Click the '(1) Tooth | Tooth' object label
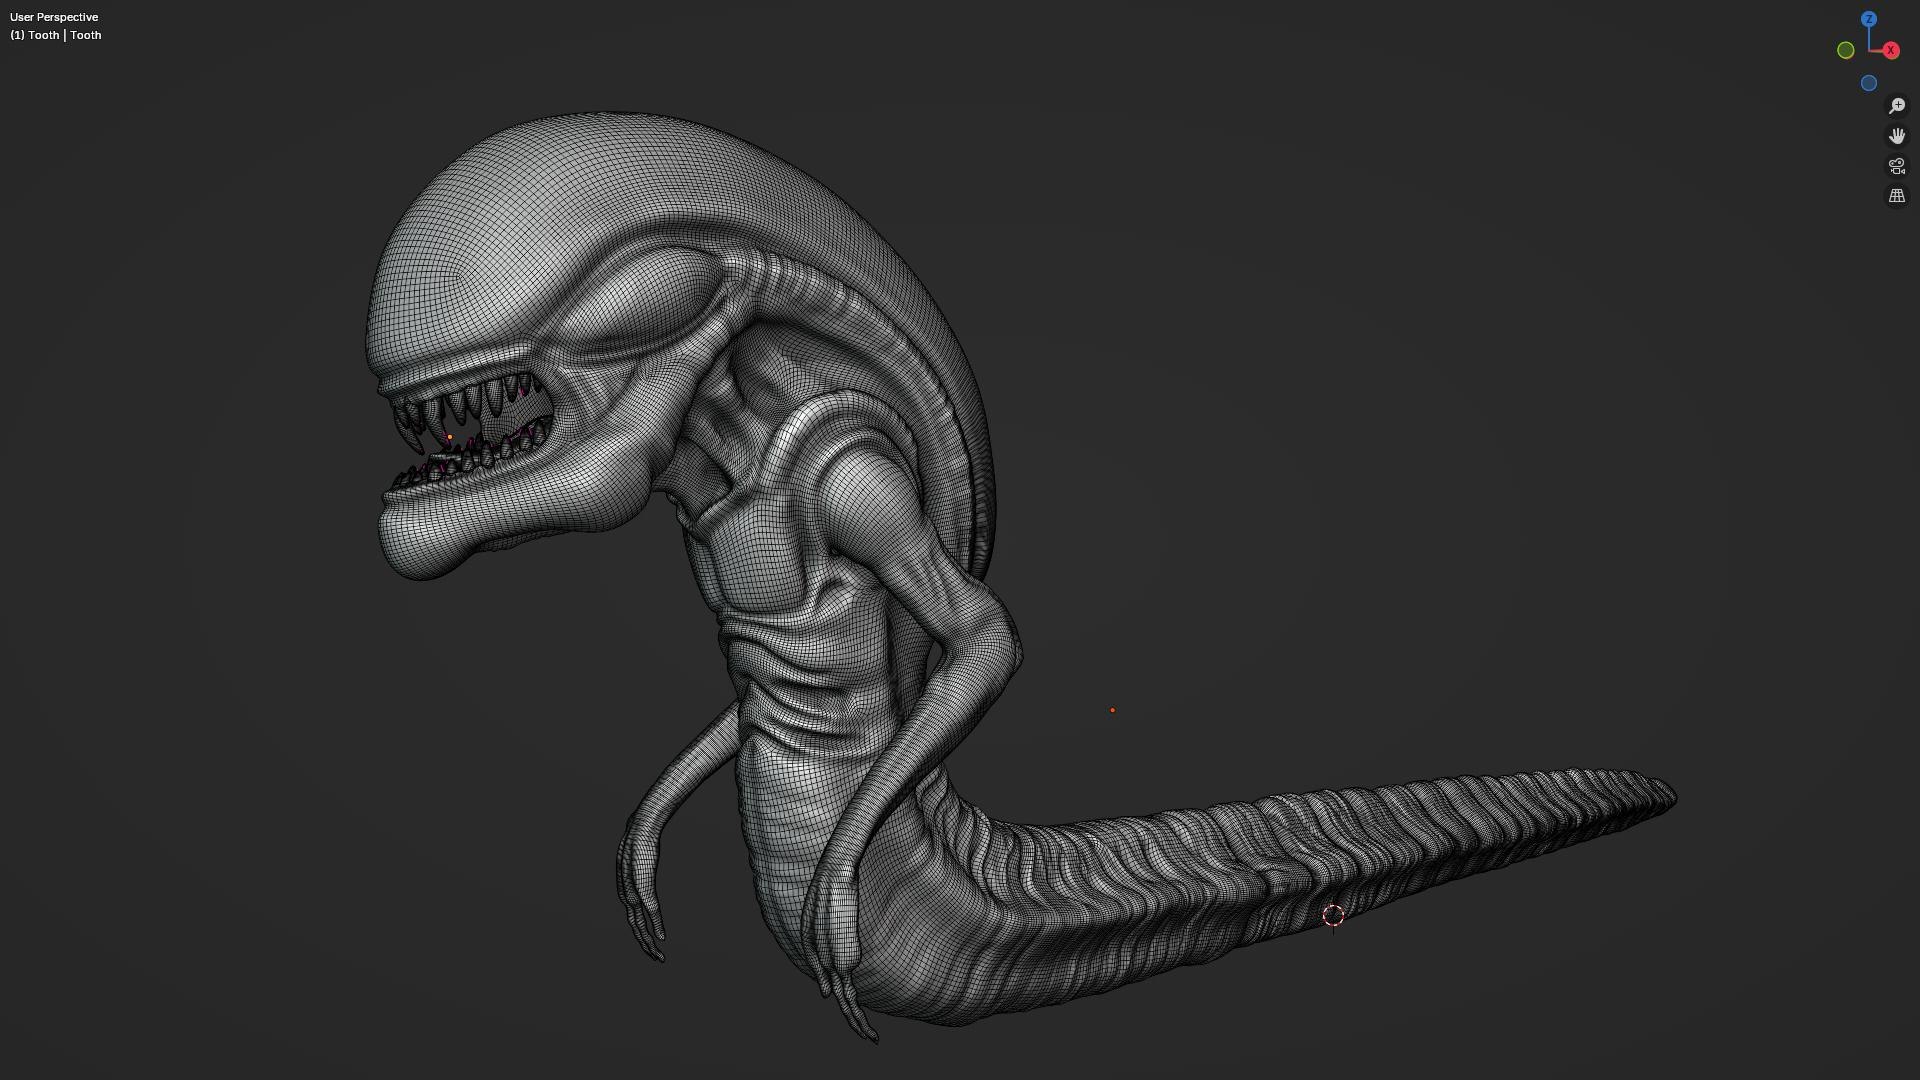 [x=56, y=35]
